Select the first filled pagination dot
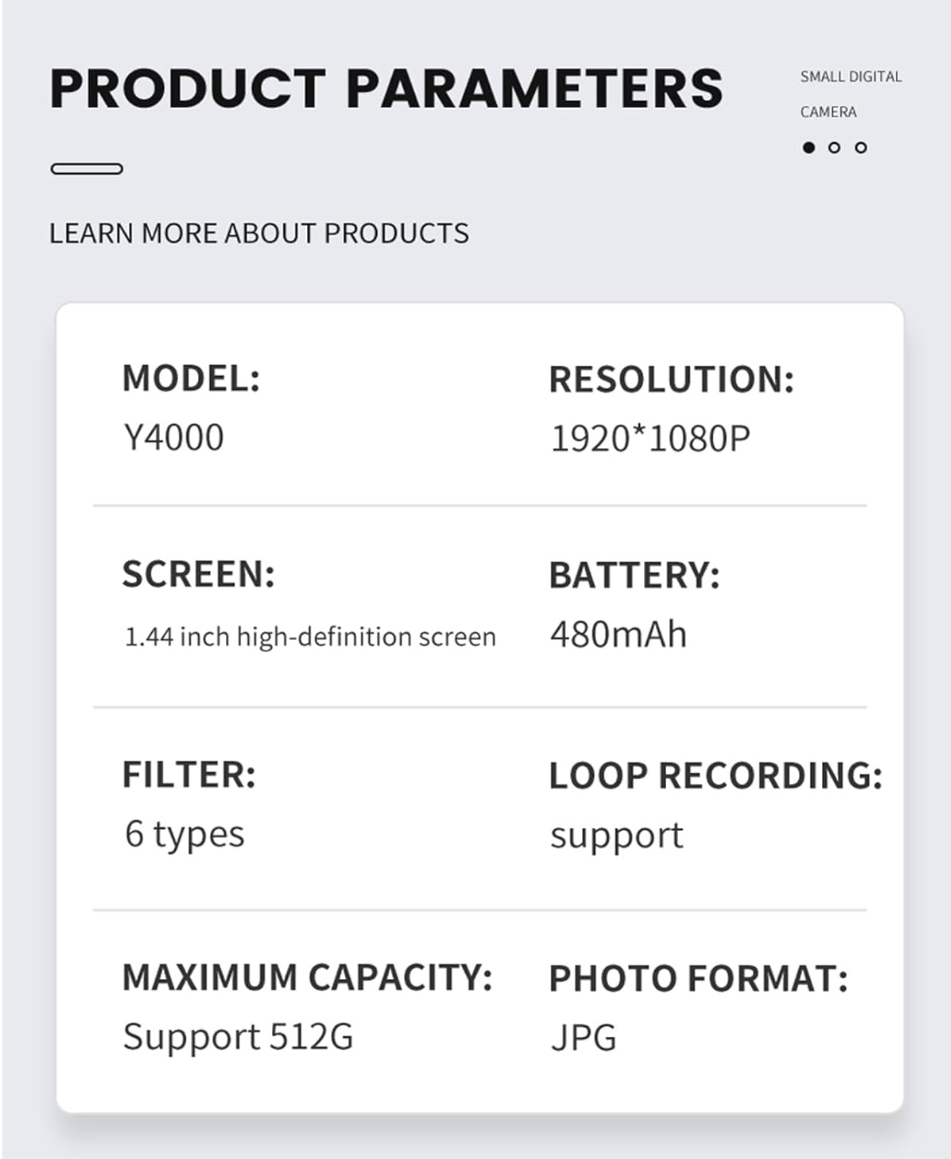Image resolution: width=951 pixels, height=1159 pixels. 809,148
